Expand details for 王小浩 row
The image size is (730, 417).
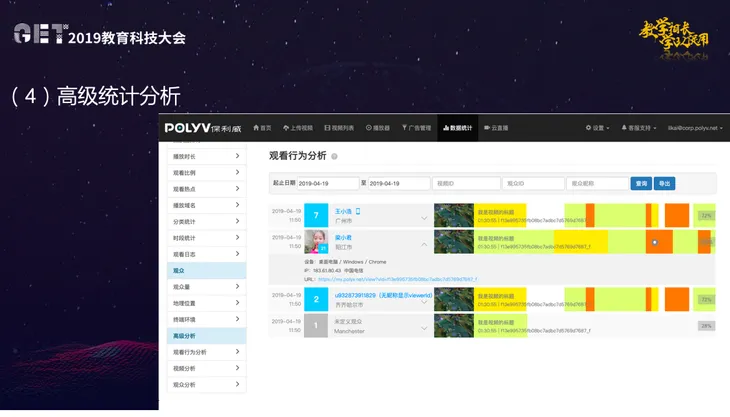pyautogui.click(x=424, y=218)
